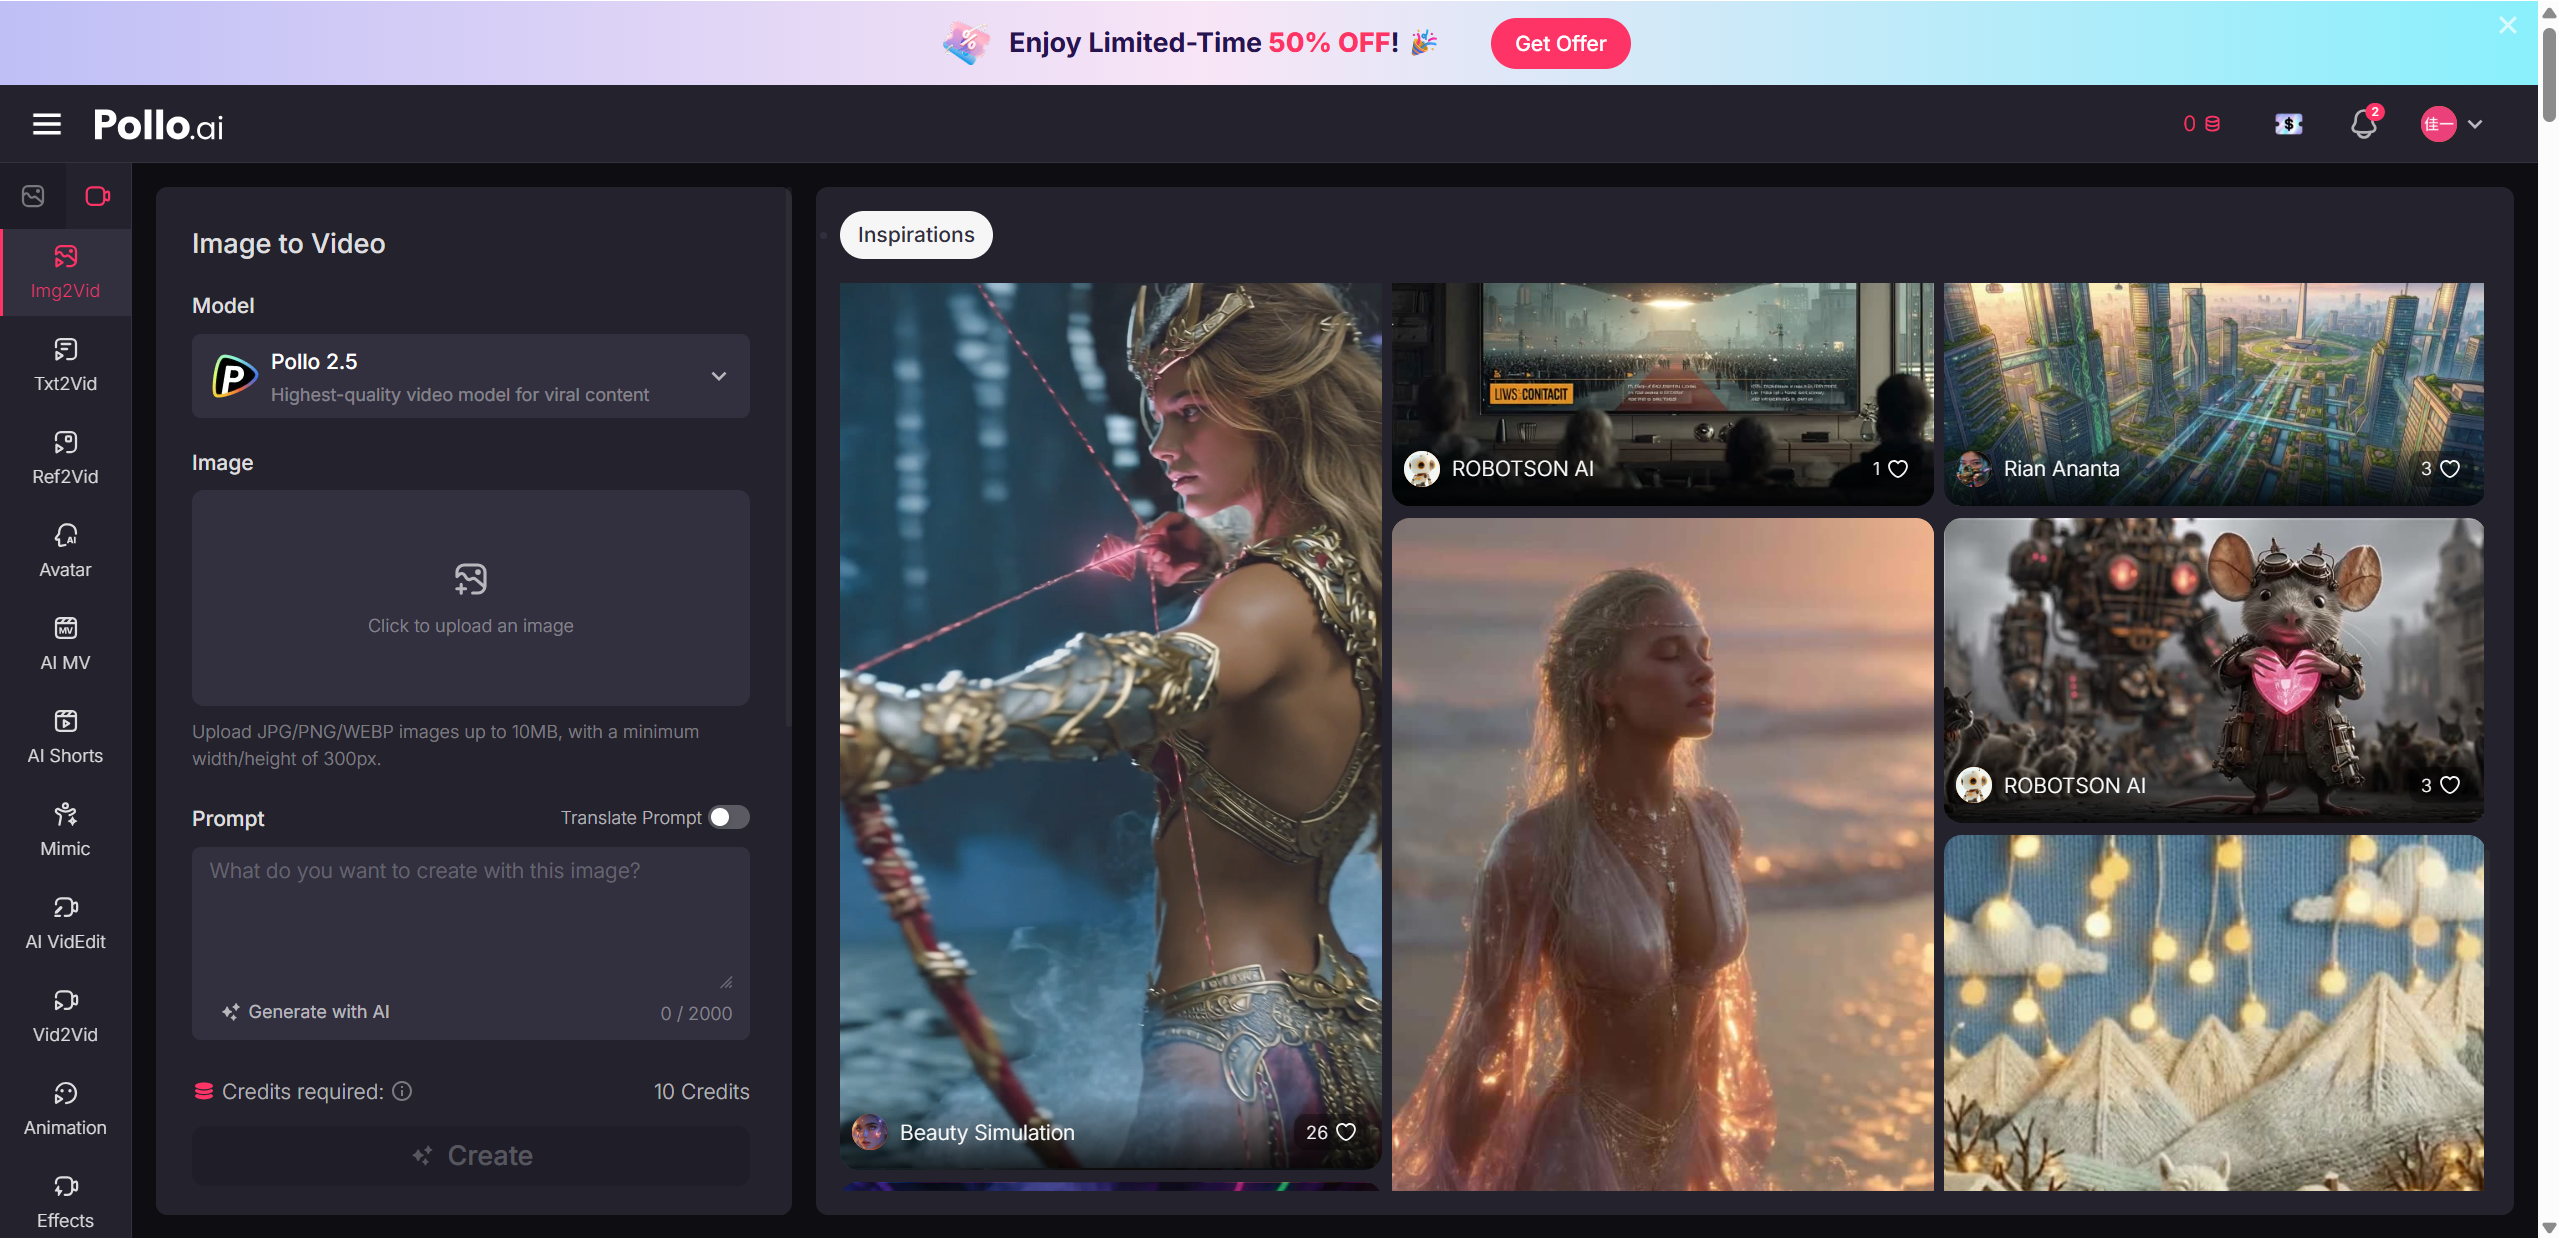The height and width of the screenshot is (1238, 2559).
Task: Open the Avatar tool
Action: [65, 550]
